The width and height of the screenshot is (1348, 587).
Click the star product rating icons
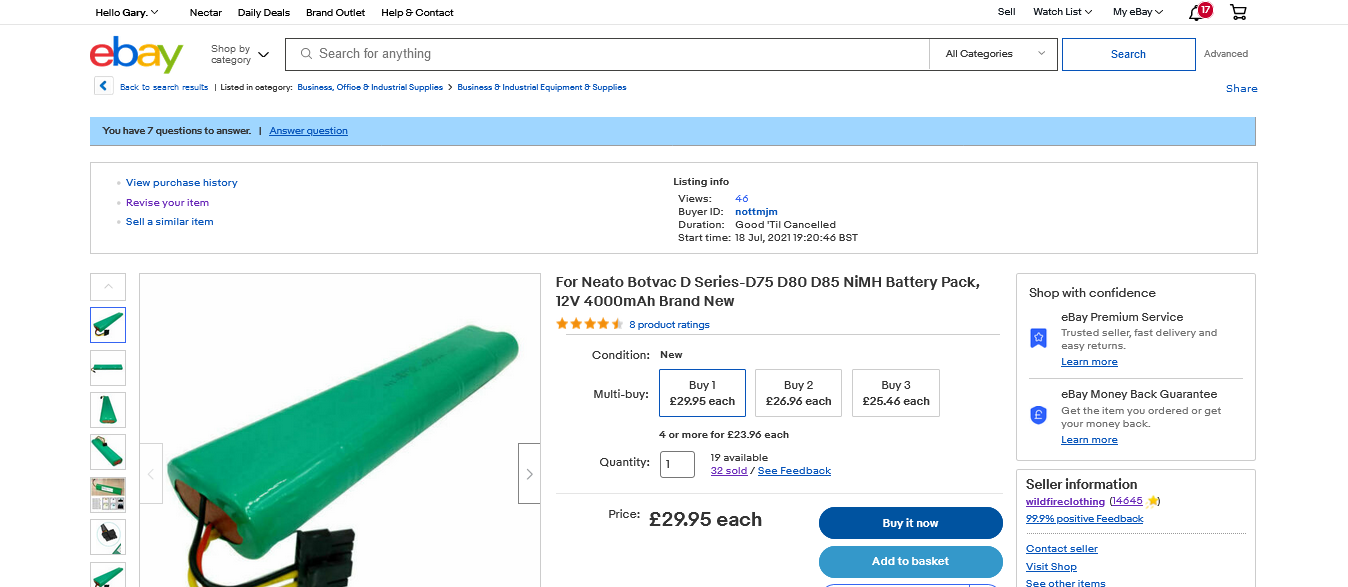(x=589, y=324)
